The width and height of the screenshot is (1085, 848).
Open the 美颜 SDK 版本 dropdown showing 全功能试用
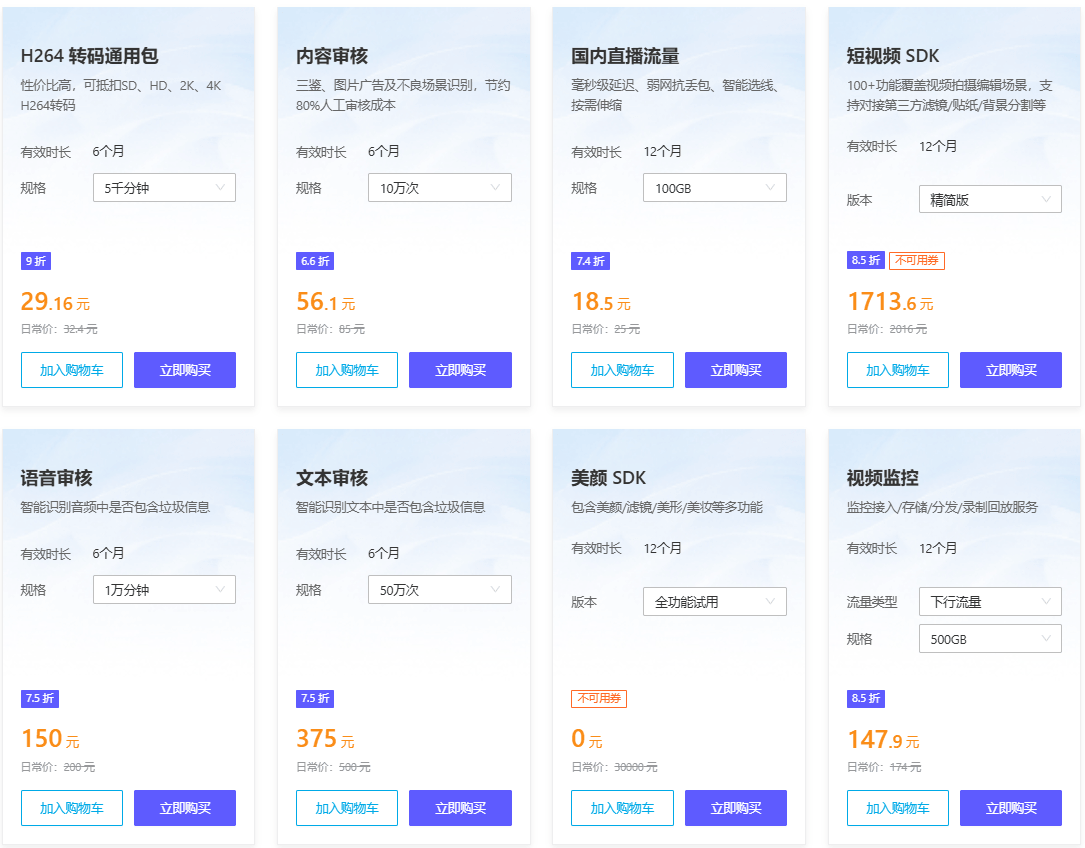pyautogui.click(x=714, y=601)
